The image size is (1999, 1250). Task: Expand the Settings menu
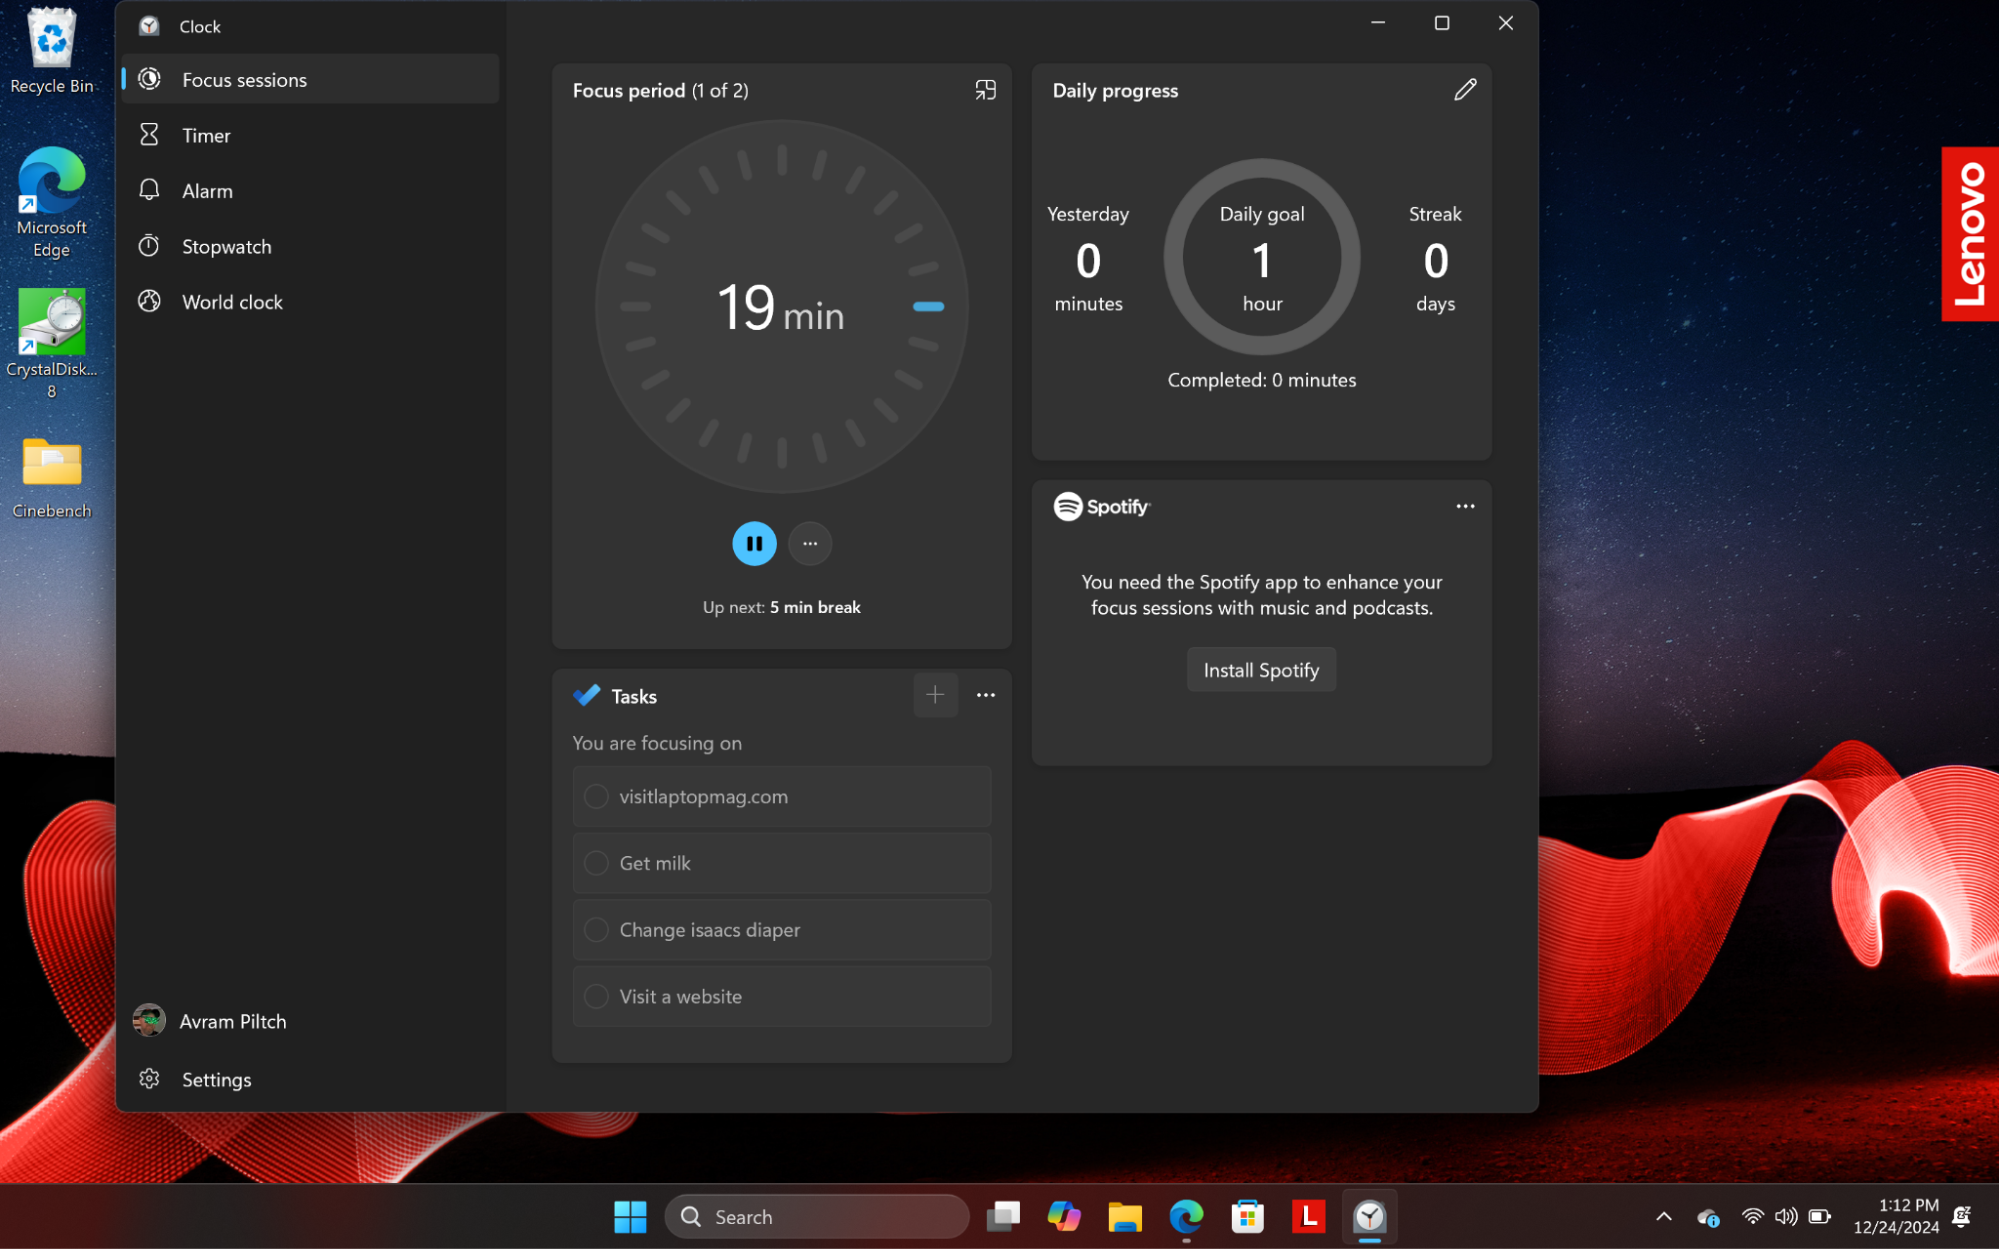pyautogui.click(x=216, y=1079)
